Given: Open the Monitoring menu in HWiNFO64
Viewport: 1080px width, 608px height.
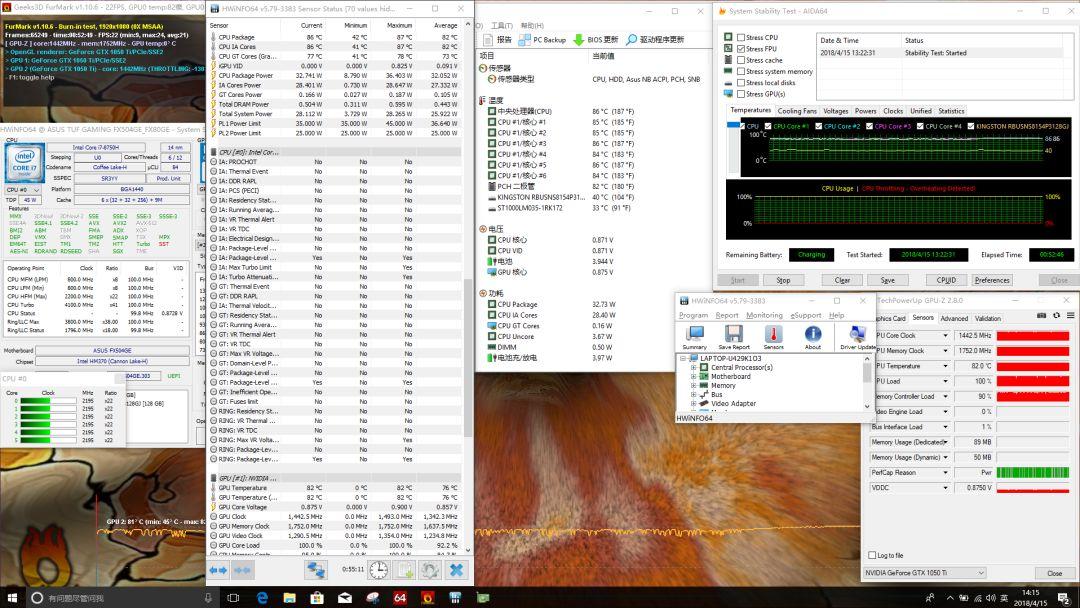Looking at the screenshot, I should click(764, 315).
